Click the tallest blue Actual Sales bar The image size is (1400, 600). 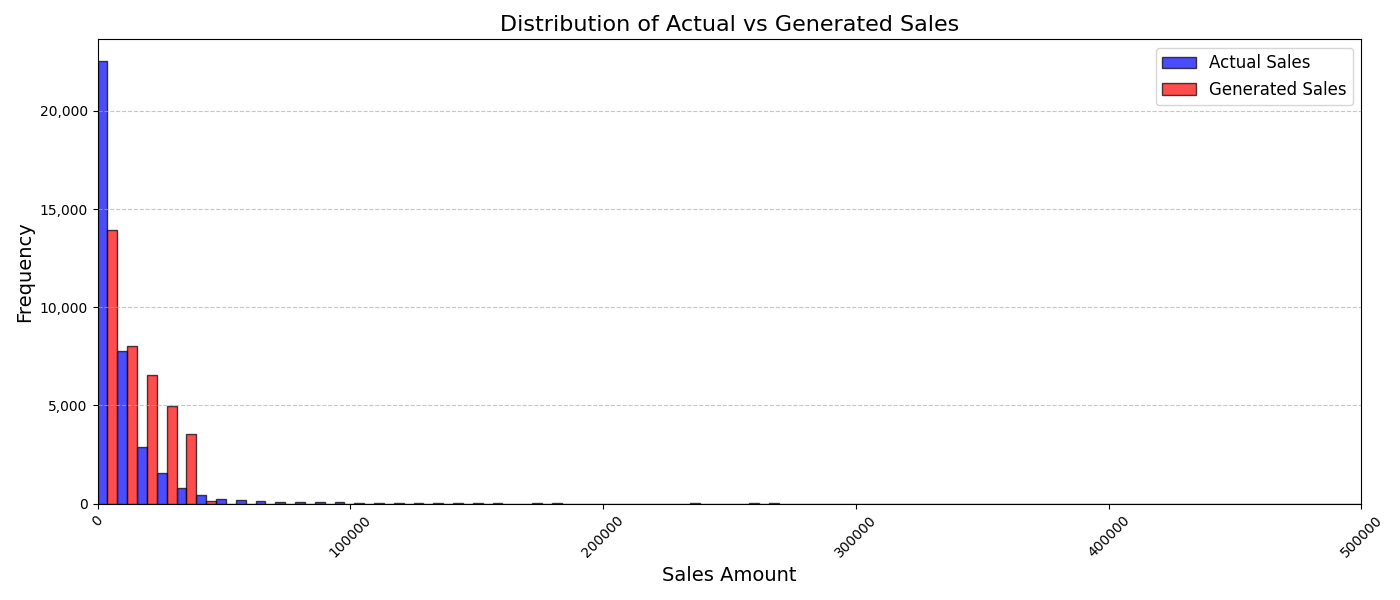[102, 282]
